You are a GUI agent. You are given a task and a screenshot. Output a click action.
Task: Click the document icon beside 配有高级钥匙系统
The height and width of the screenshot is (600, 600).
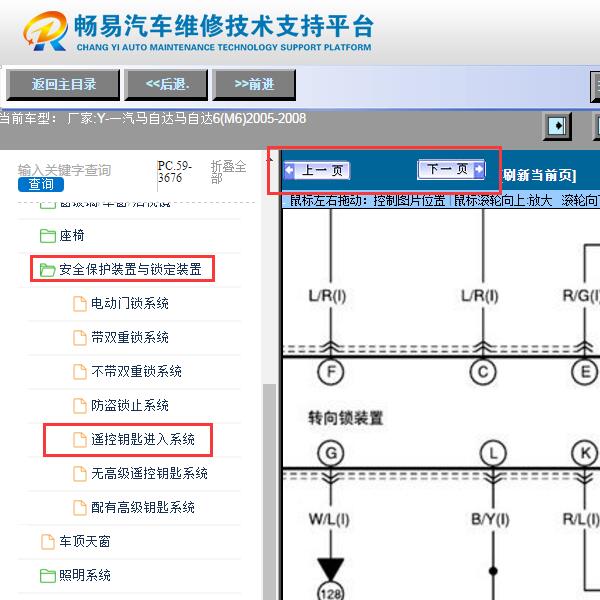(80, 508)
